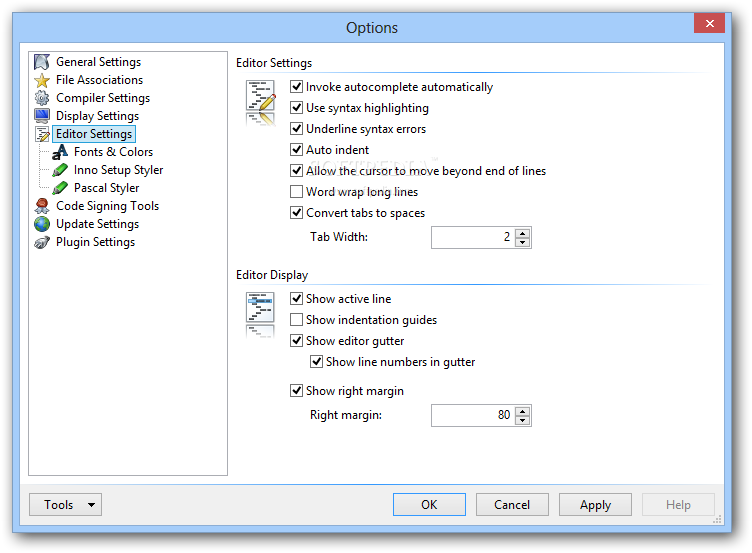Click OK to confirm options

coord(429,505)
